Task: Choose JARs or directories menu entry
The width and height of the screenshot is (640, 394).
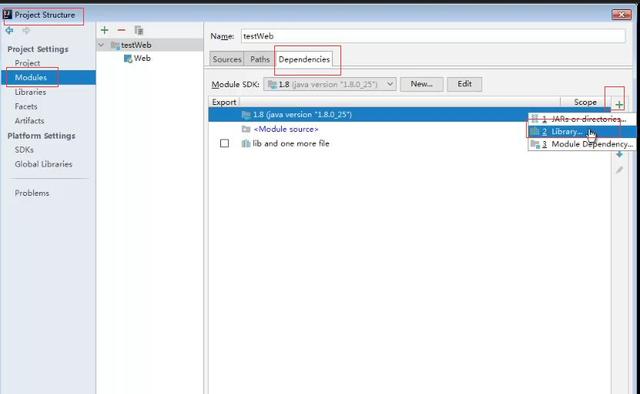Action: pos(582,119)
